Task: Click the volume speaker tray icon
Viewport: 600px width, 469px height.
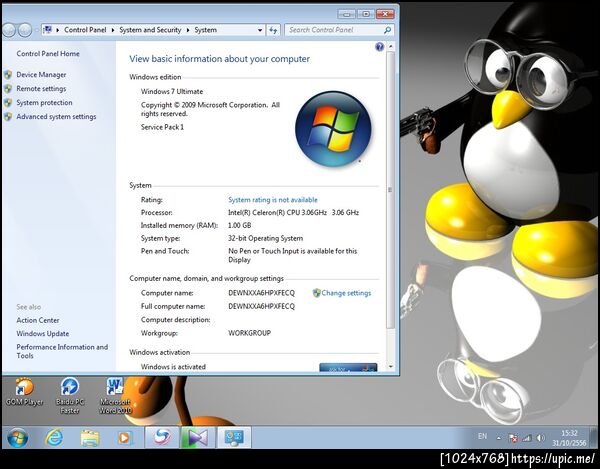Action: click(x=541, y=438)
